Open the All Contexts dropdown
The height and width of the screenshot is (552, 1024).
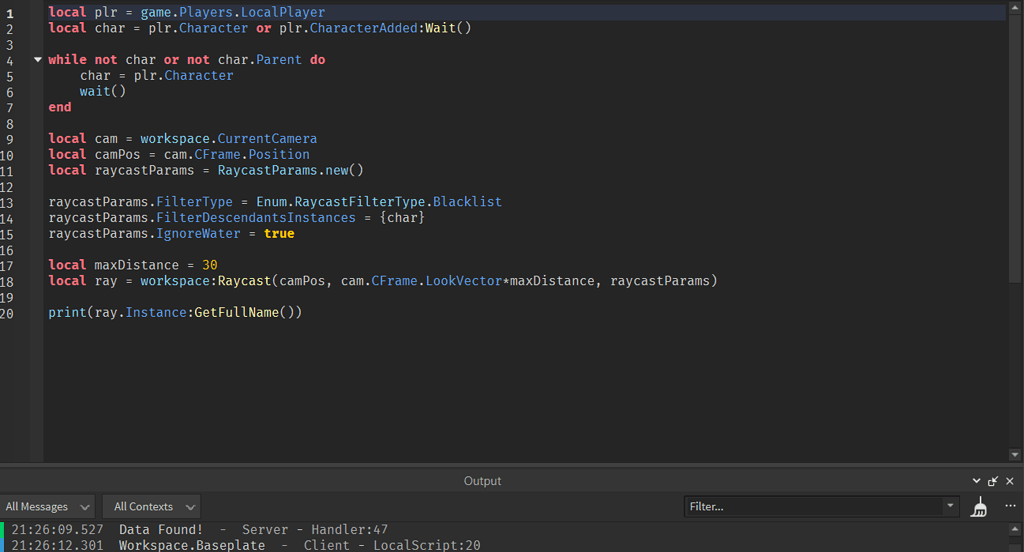[152, 506]
